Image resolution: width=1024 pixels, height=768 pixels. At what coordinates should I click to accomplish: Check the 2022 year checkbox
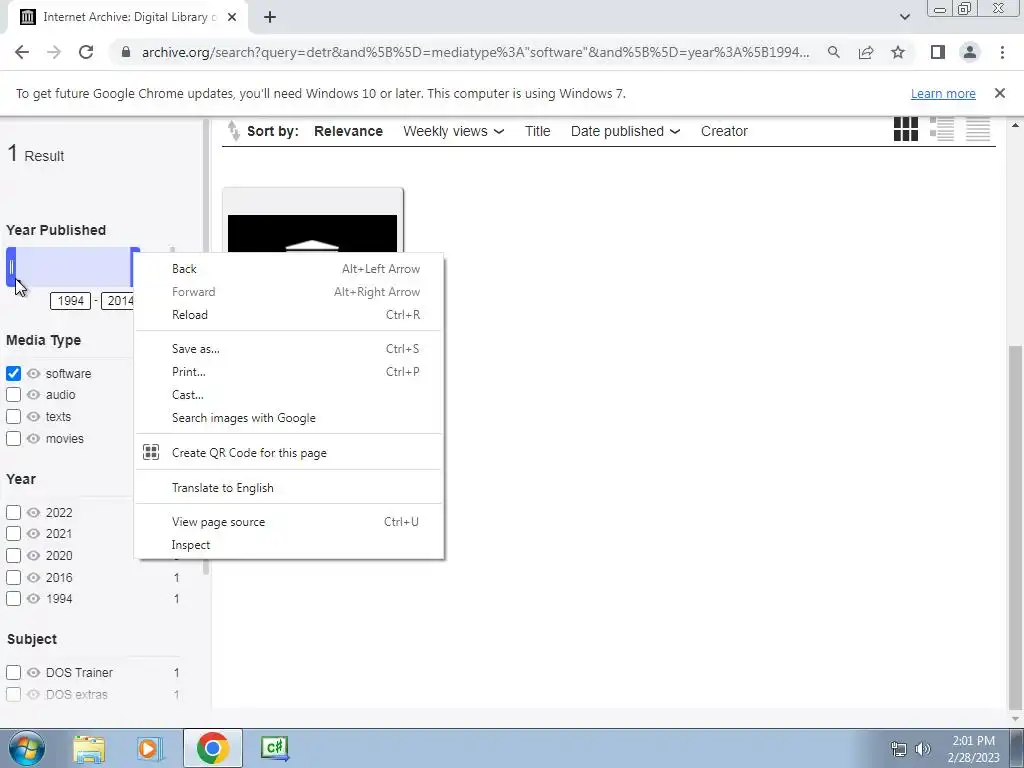pyautogui.click(x=13, y=513)
